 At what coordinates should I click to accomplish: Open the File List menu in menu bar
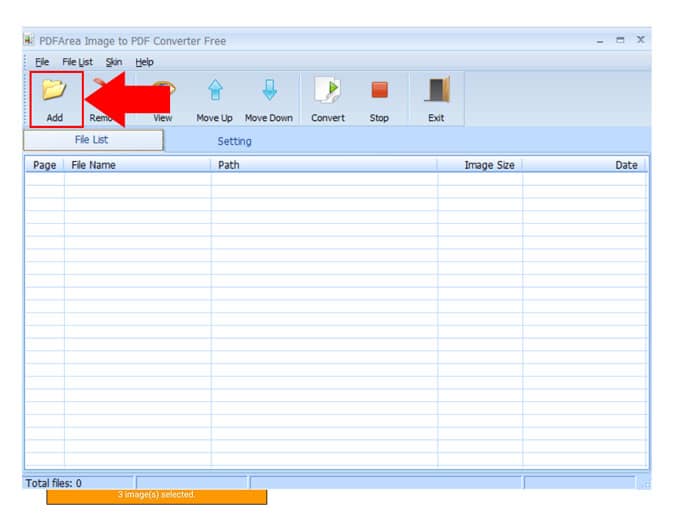[77, 62]
